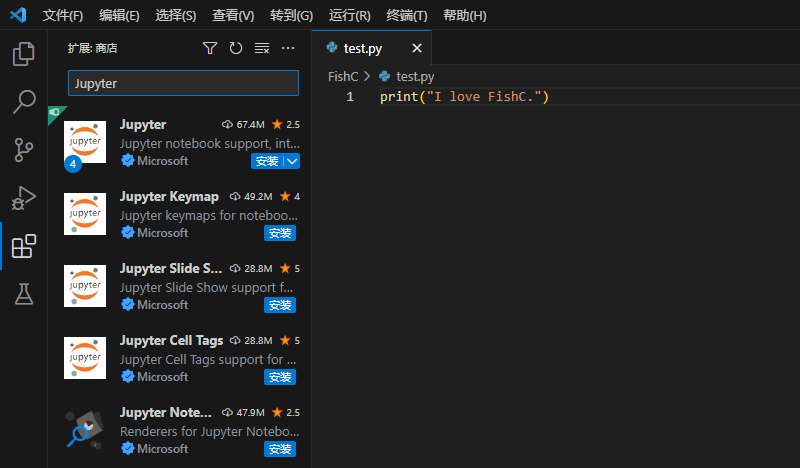This screenshot has height=468, width=800.
Task: Open the Explorer view in activity bar
Action: [23, 54]
